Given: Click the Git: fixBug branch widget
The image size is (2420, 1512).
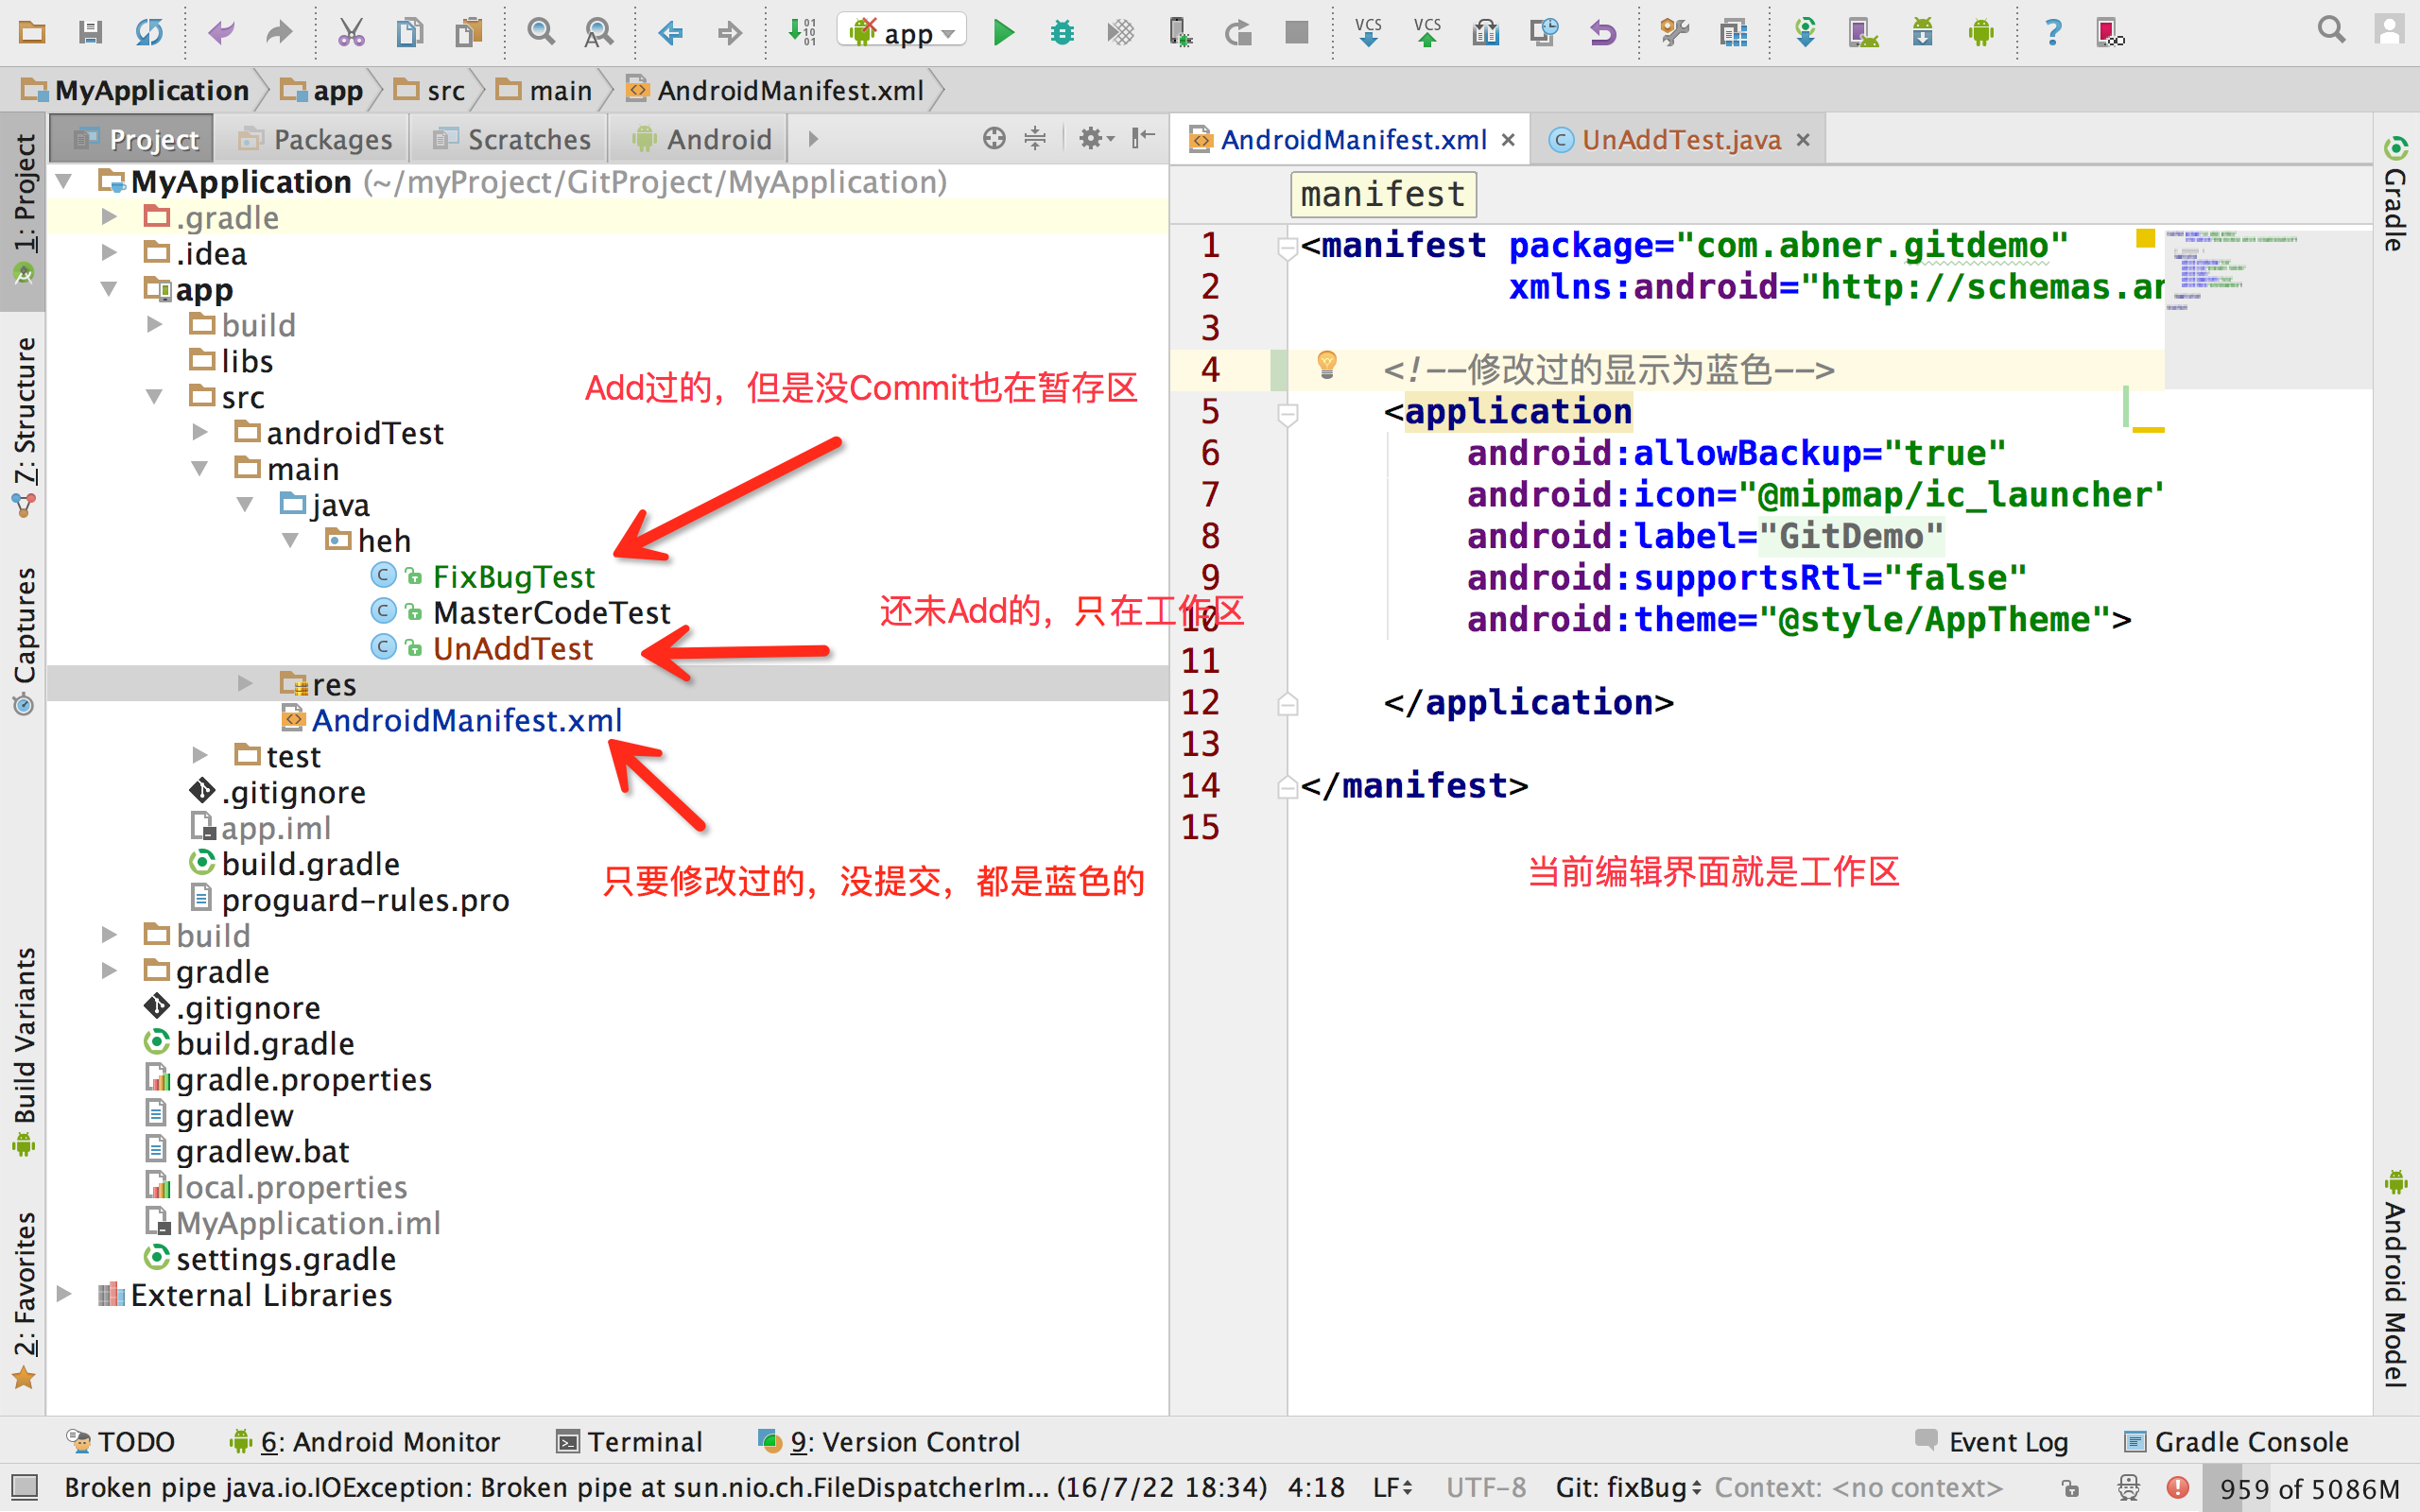Looking at the screenshot, I should pos(1628,1488).
